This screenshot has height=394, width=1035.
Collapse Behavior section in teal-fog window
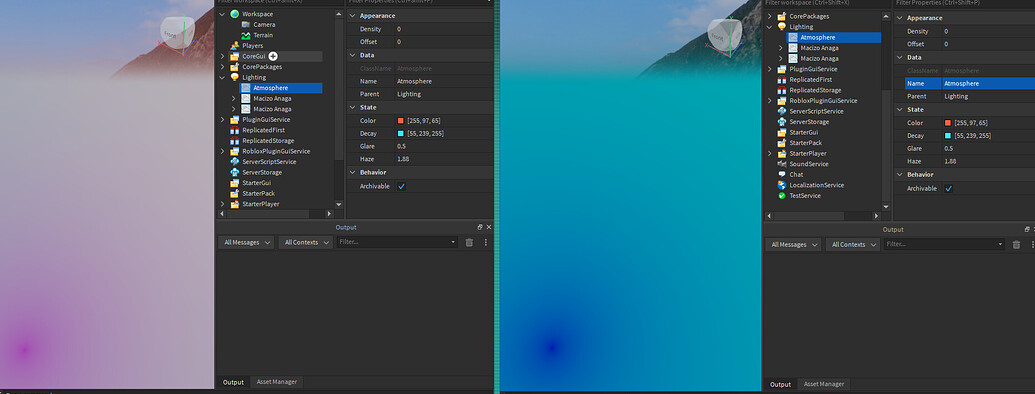coord(899,174)
